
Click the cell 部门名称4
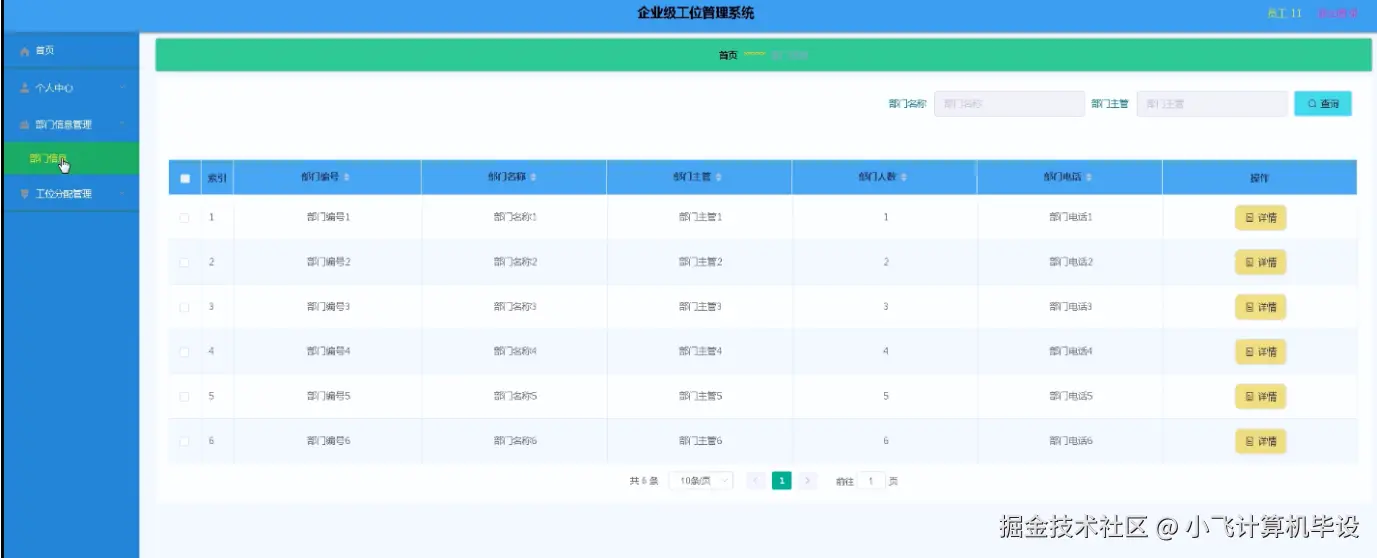pos(515,352)
